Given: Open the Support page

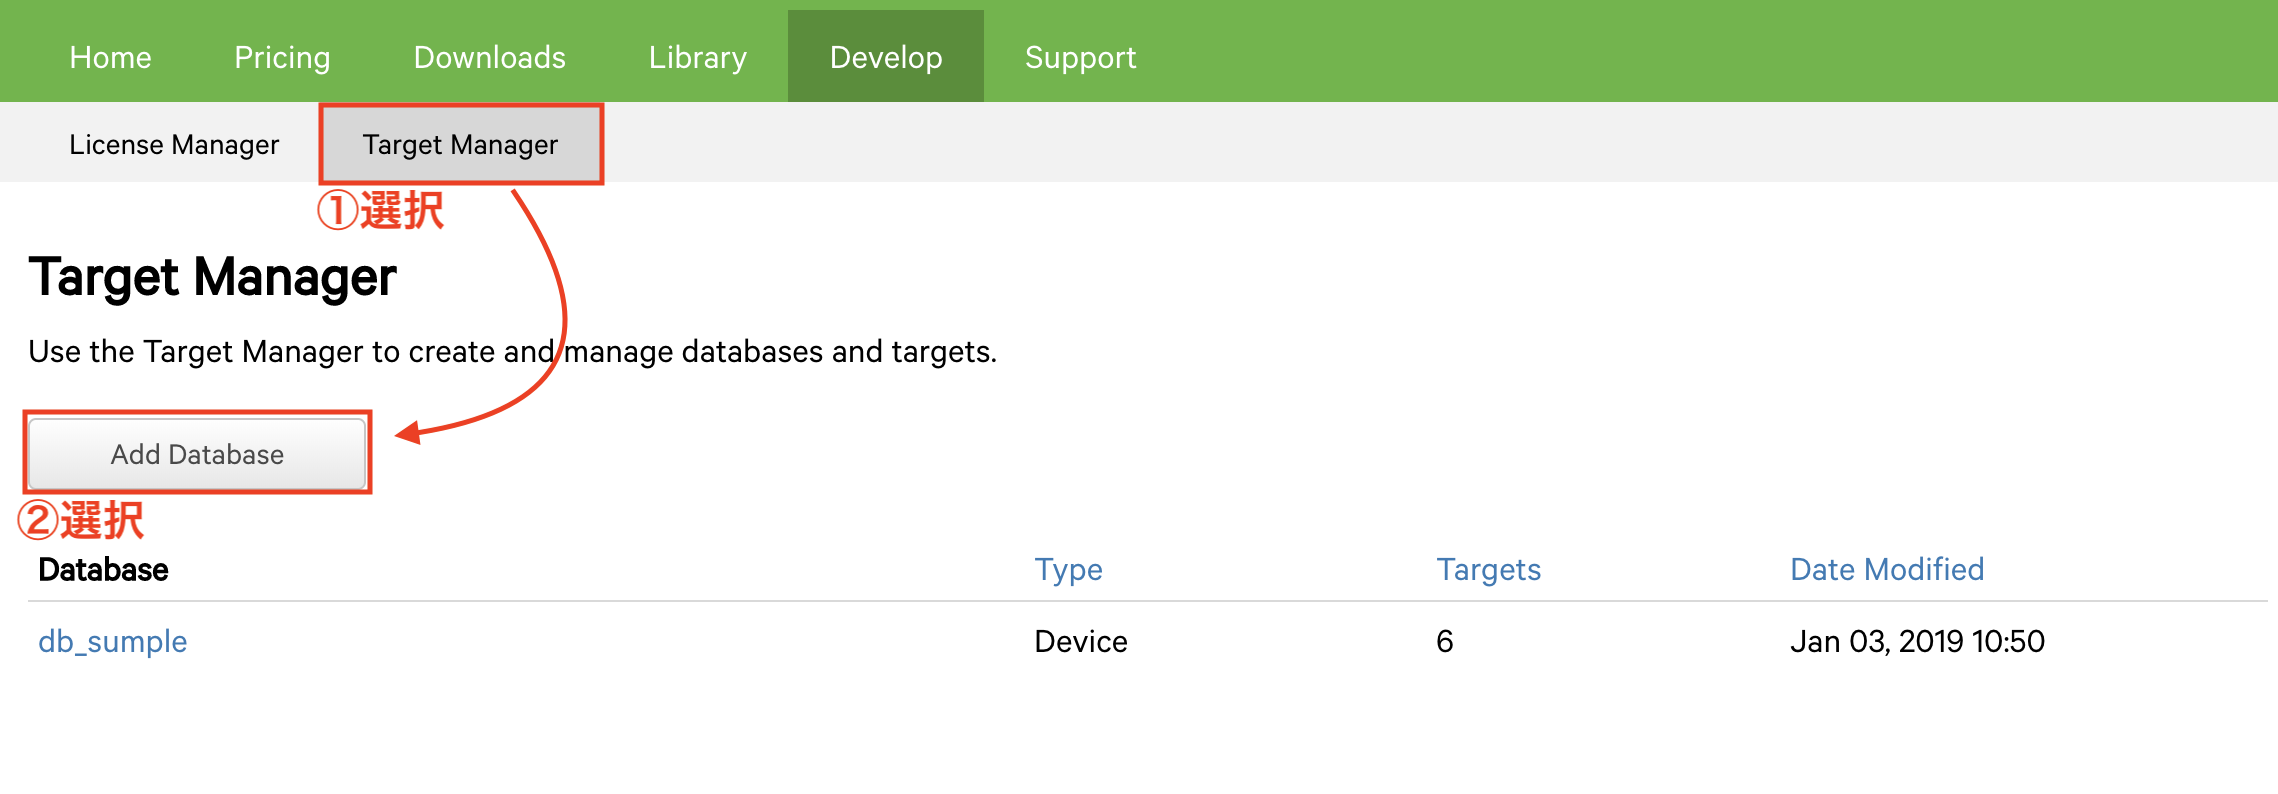Looking at the screenshot, I should click(1080, 57).
